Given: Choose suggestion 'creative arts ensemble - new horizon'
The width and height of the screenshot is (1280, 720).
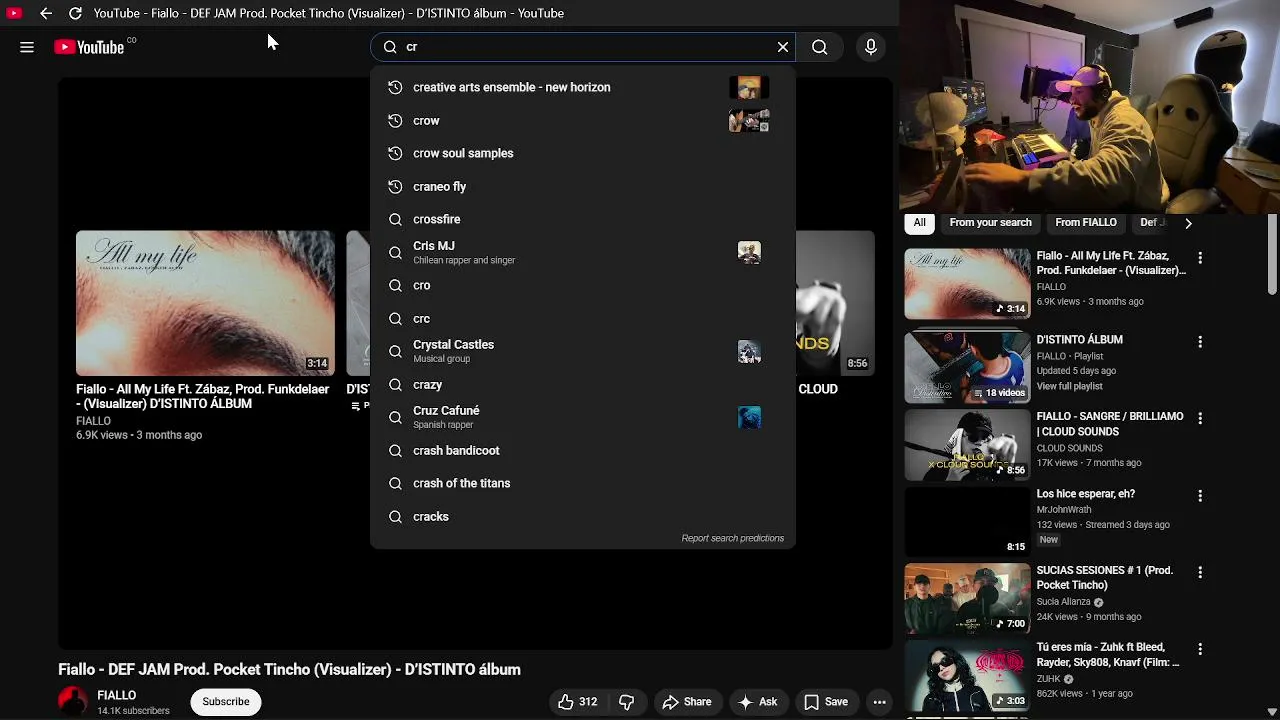Looking at the screenshot, I should (x=583, y=87).
